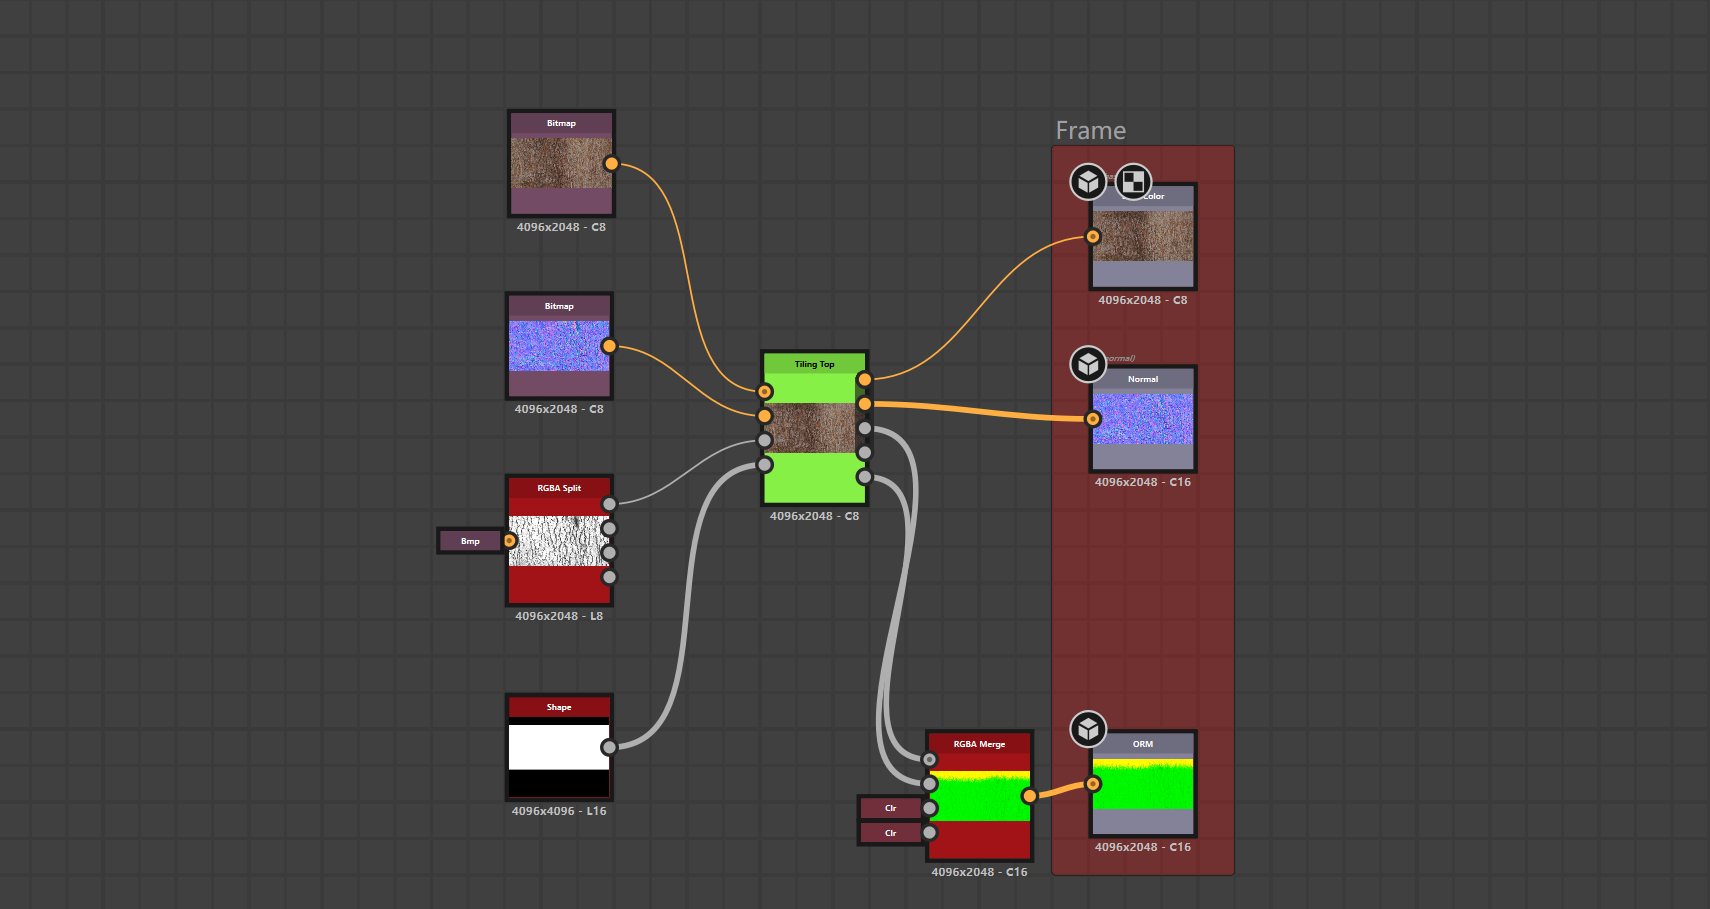This screenshot has height=909, width=1710.
Task: Select the lower Clr node
Action: [x=890, y=833]
